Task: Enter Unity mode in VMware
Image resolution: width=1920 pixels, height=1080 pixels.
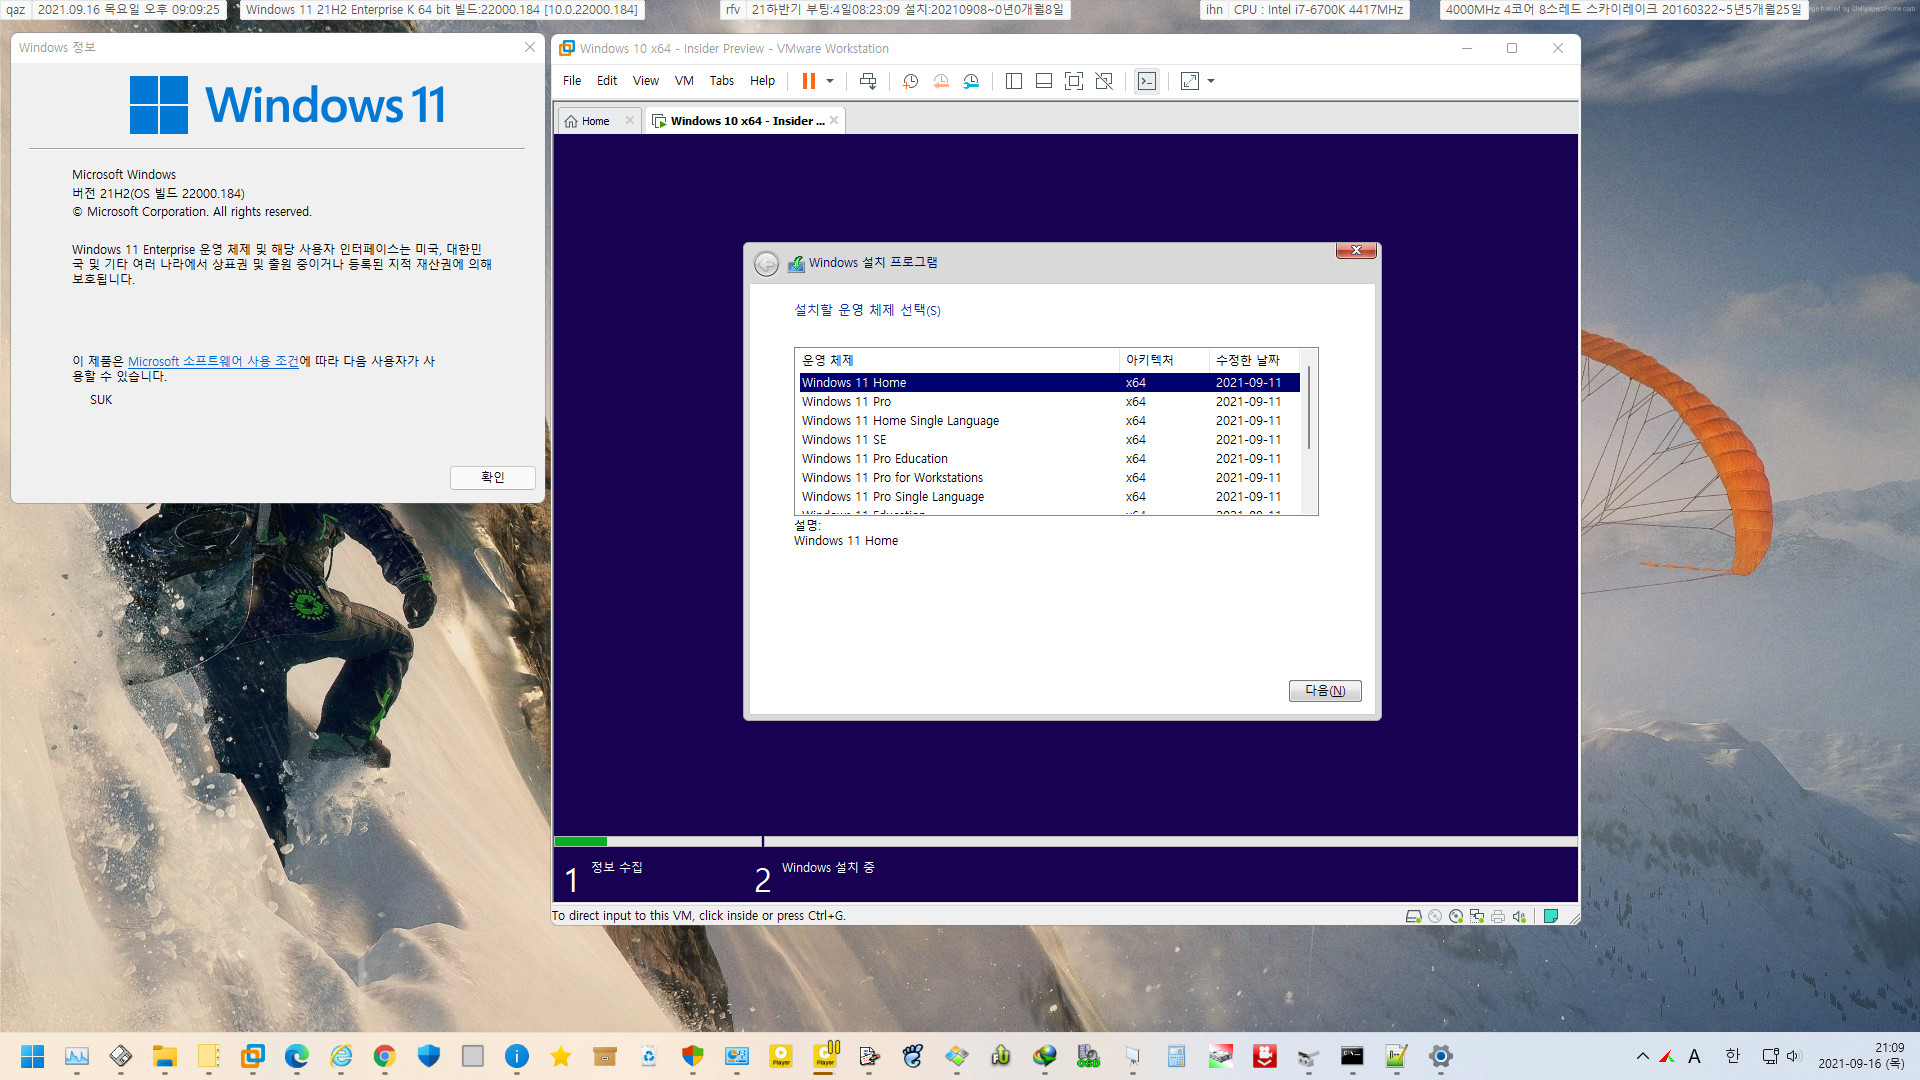Action: tap(1104, 81)
